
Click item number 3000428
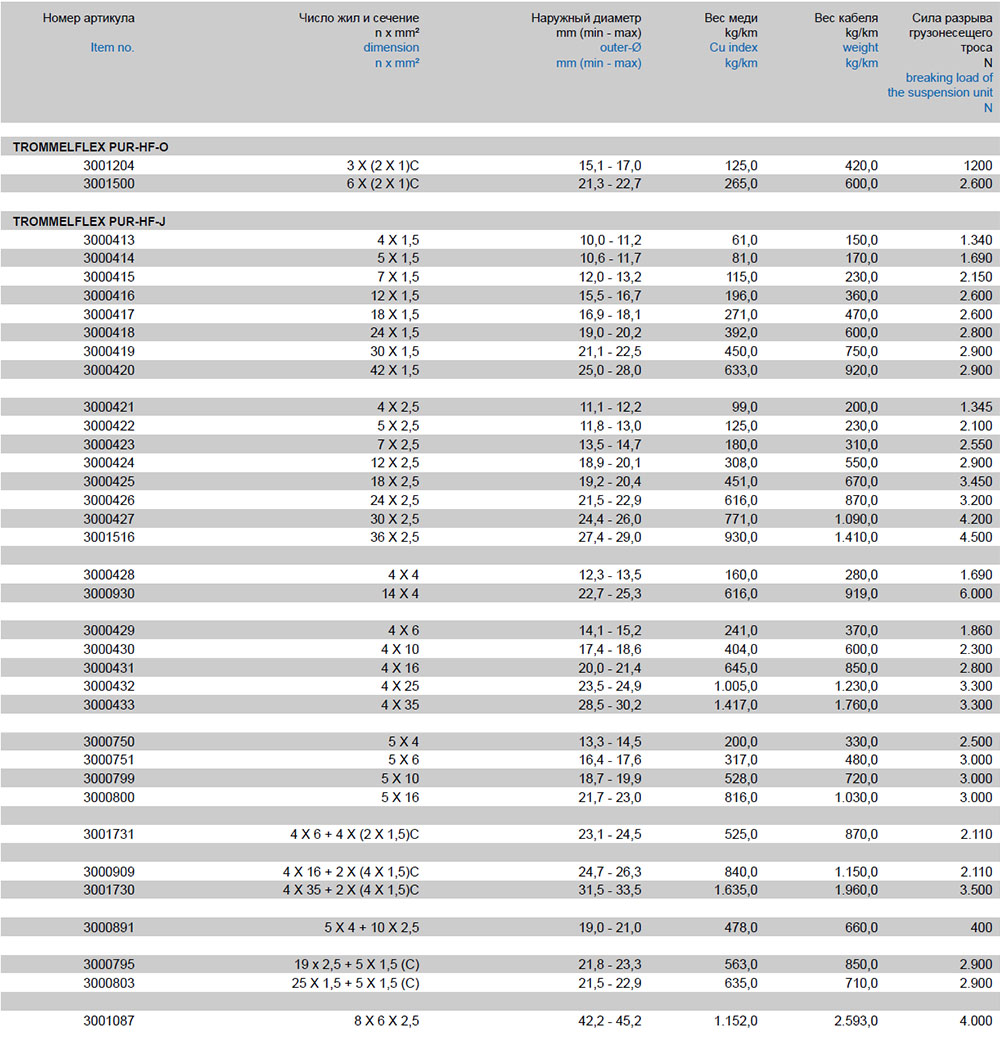click(x=109, y=575)
